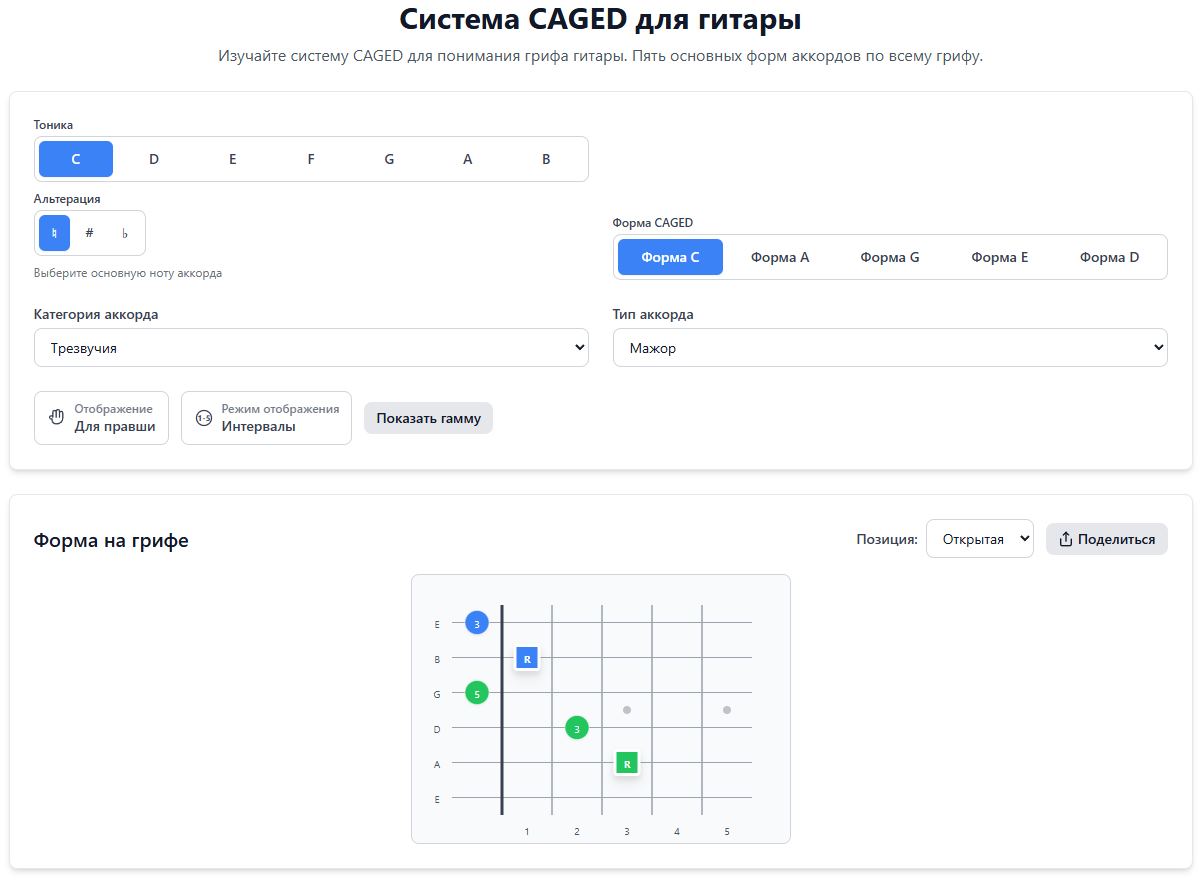Open the Тип аккорда dropdown
The width and height of the screenshot is (1203, 884).
(x=889, y=348)
